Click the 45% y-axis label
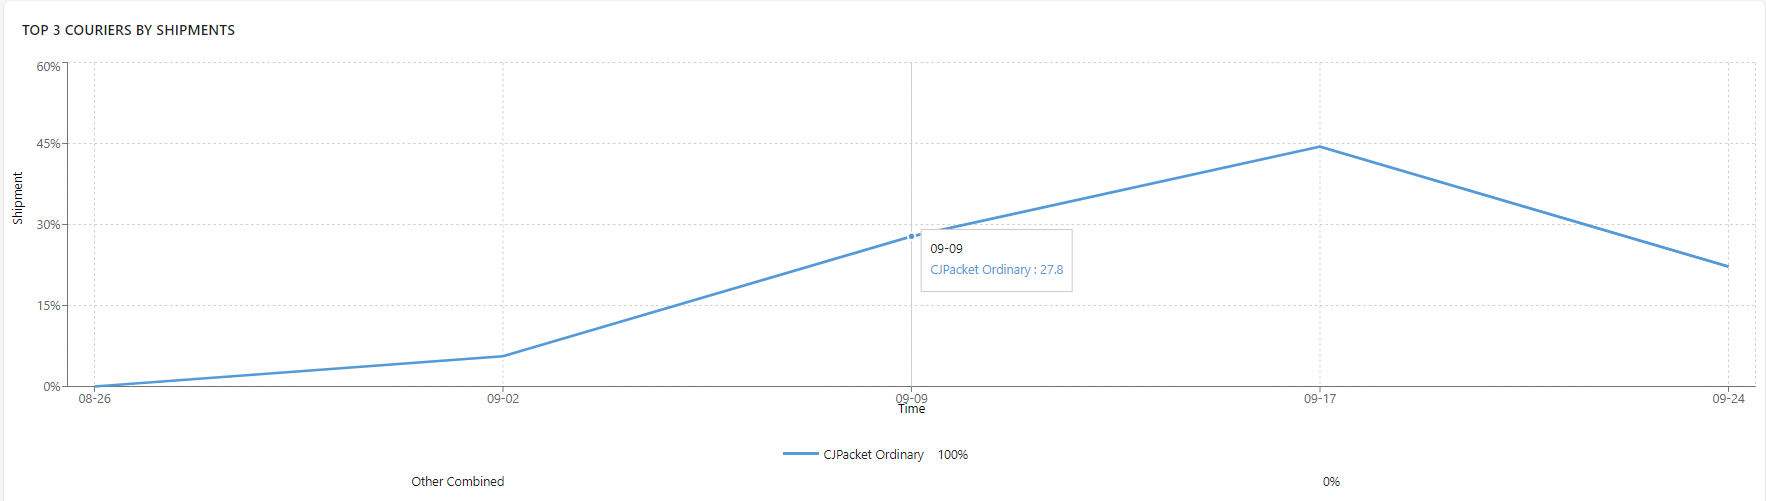Screen dimensions: 1766x501 pyautogui.click(x=48, y=144)
